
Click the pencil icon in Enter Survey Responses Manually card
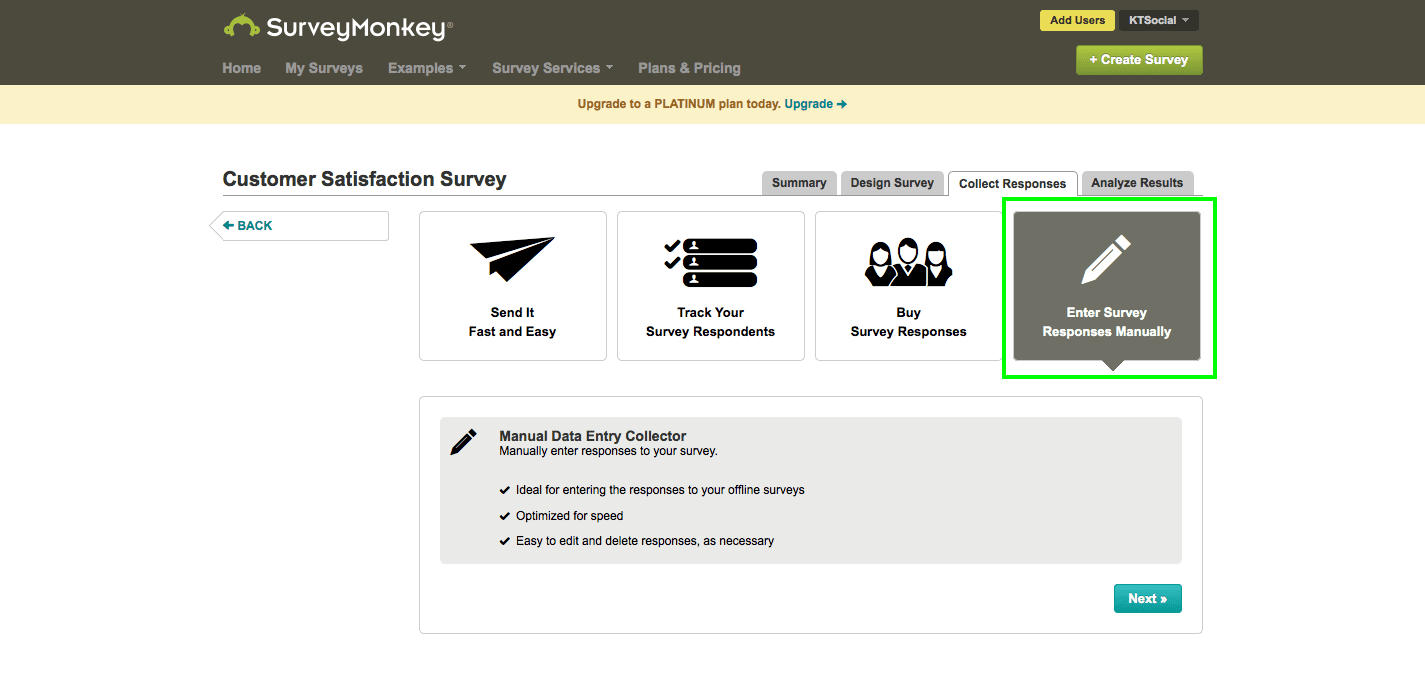(1106, 259)
